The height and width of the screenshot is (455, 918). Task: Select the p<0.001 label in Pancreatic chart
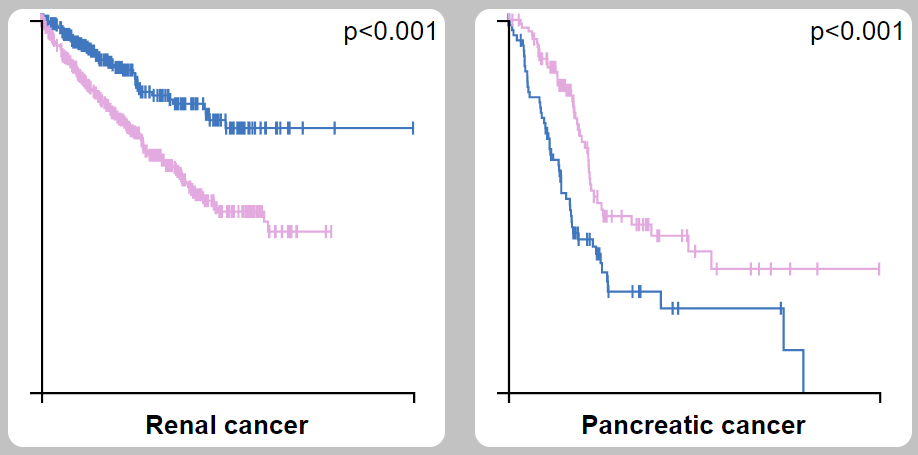[x=857, y=32]
